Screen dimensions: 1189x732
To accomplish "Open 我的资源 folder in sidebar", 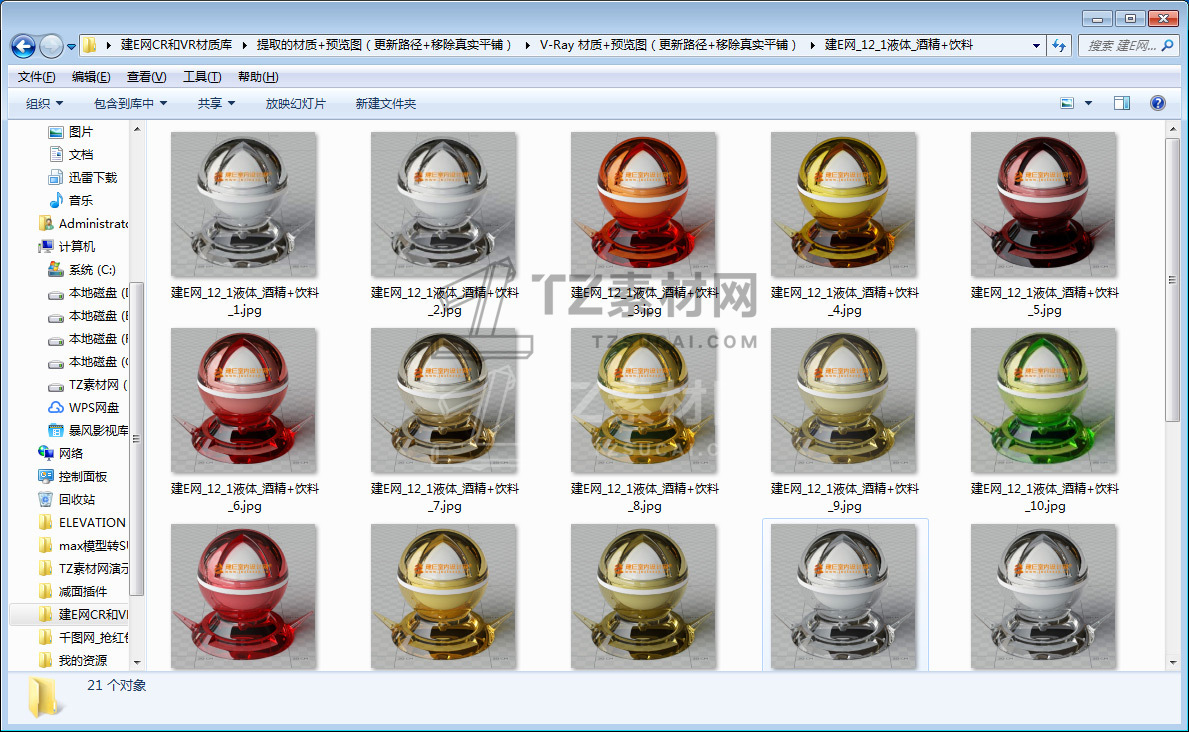I will tap(73, 660).
